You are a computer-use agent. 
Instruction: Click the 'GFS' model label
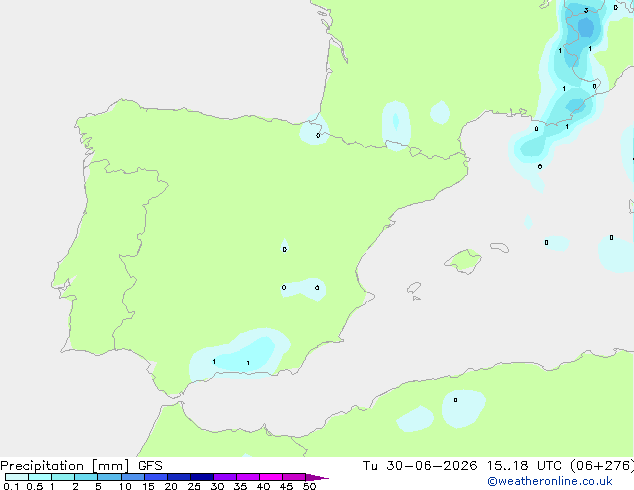click(x=150, y=466)
